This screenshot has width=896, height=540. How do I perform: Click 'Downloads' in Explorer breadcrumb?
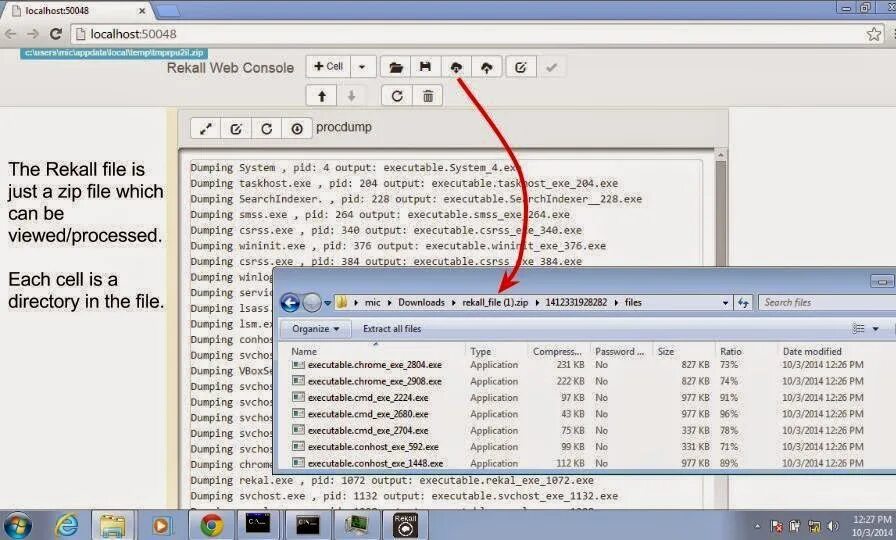pyautogui.click(x=421, y=302)
